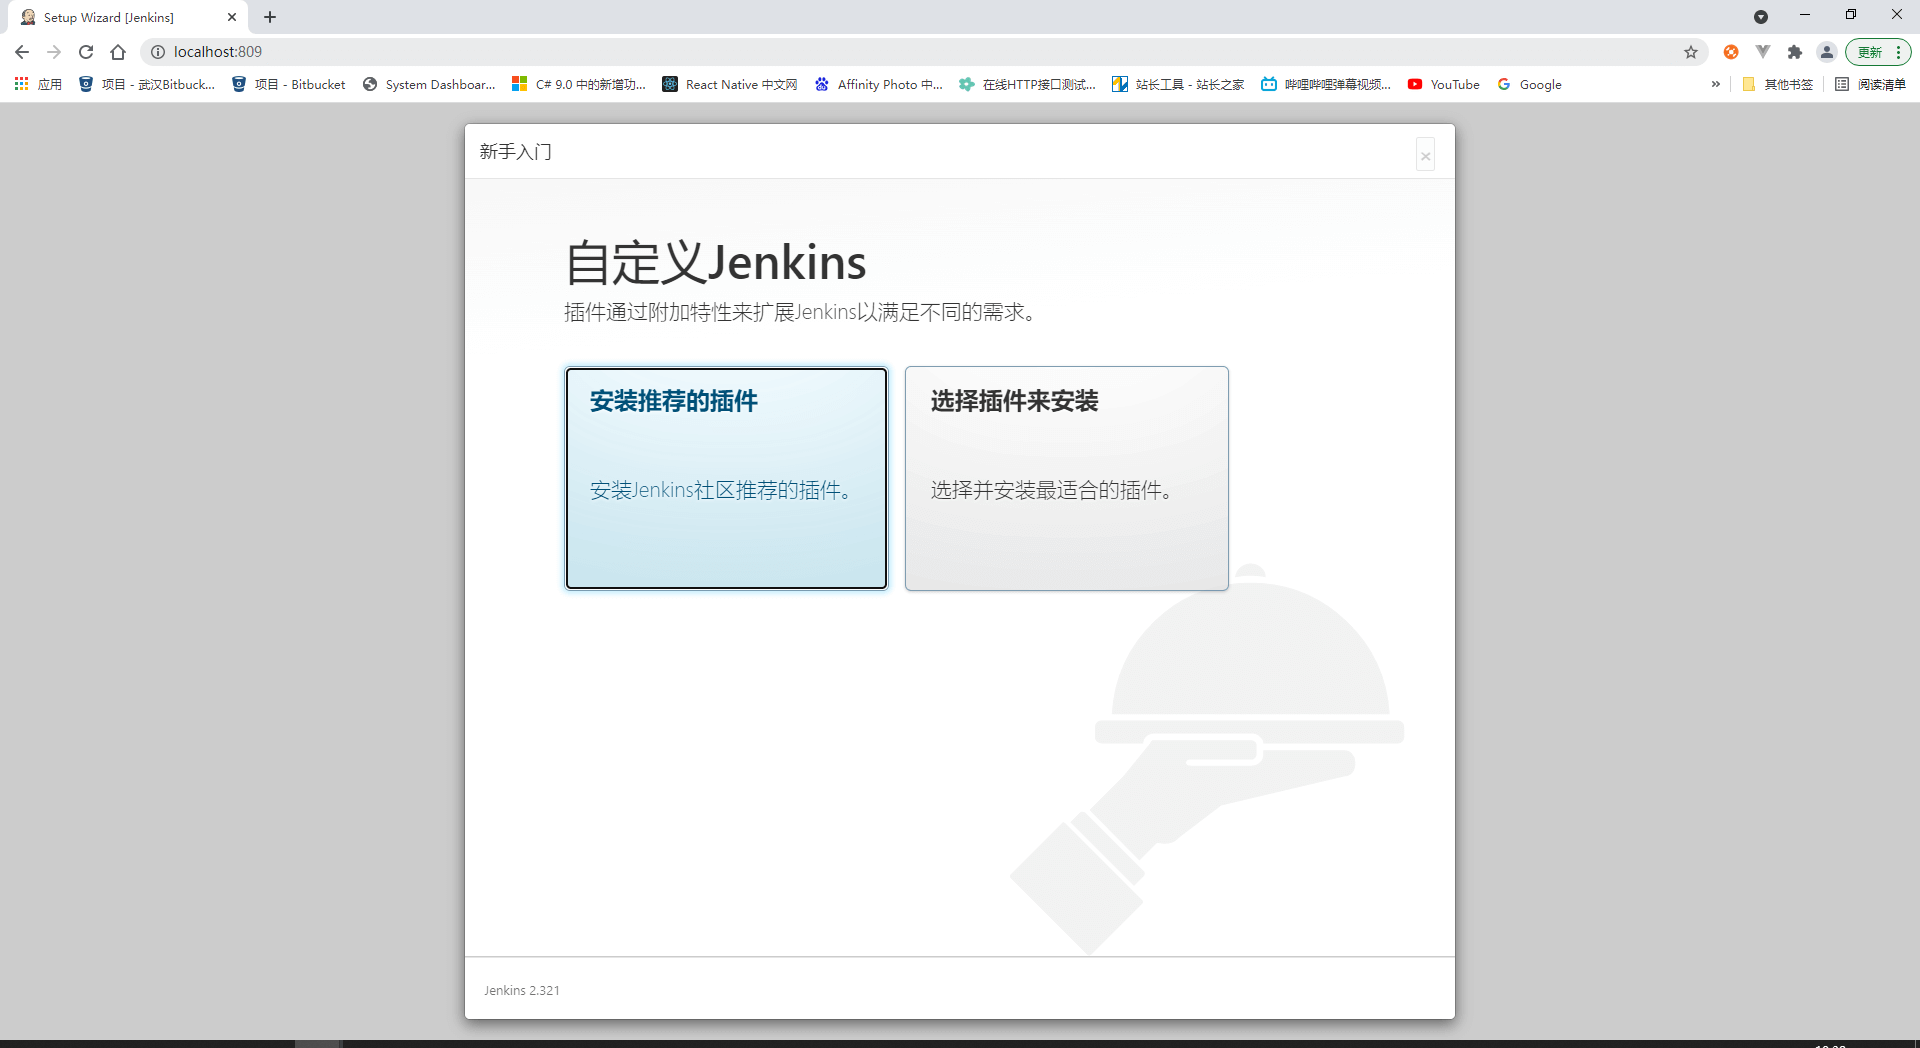Close the 新手入门 setup wizard dialog
The height and width of the screenshot is (1048, 1920).
pyautogui.click(x=1425, y=155)
